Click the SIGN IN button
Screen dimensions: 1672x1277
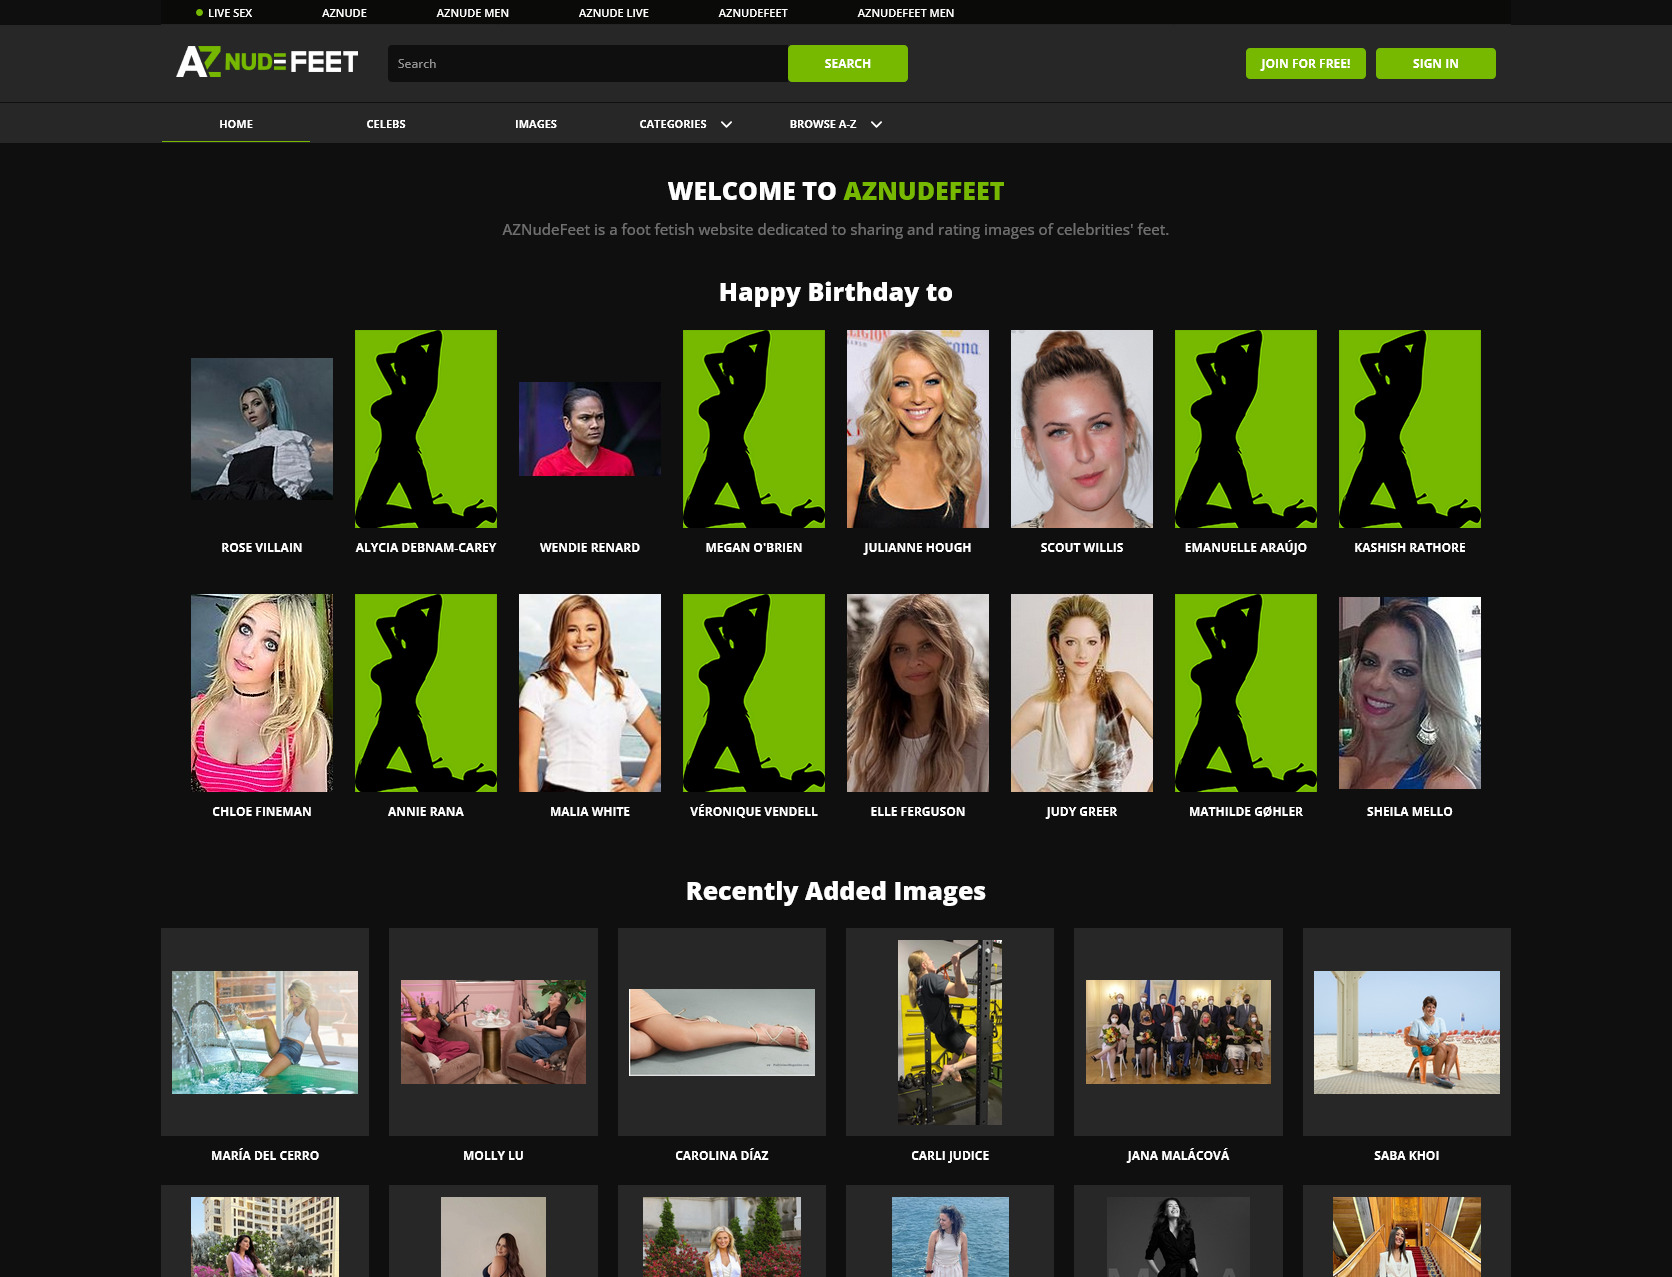point(1435,63)
